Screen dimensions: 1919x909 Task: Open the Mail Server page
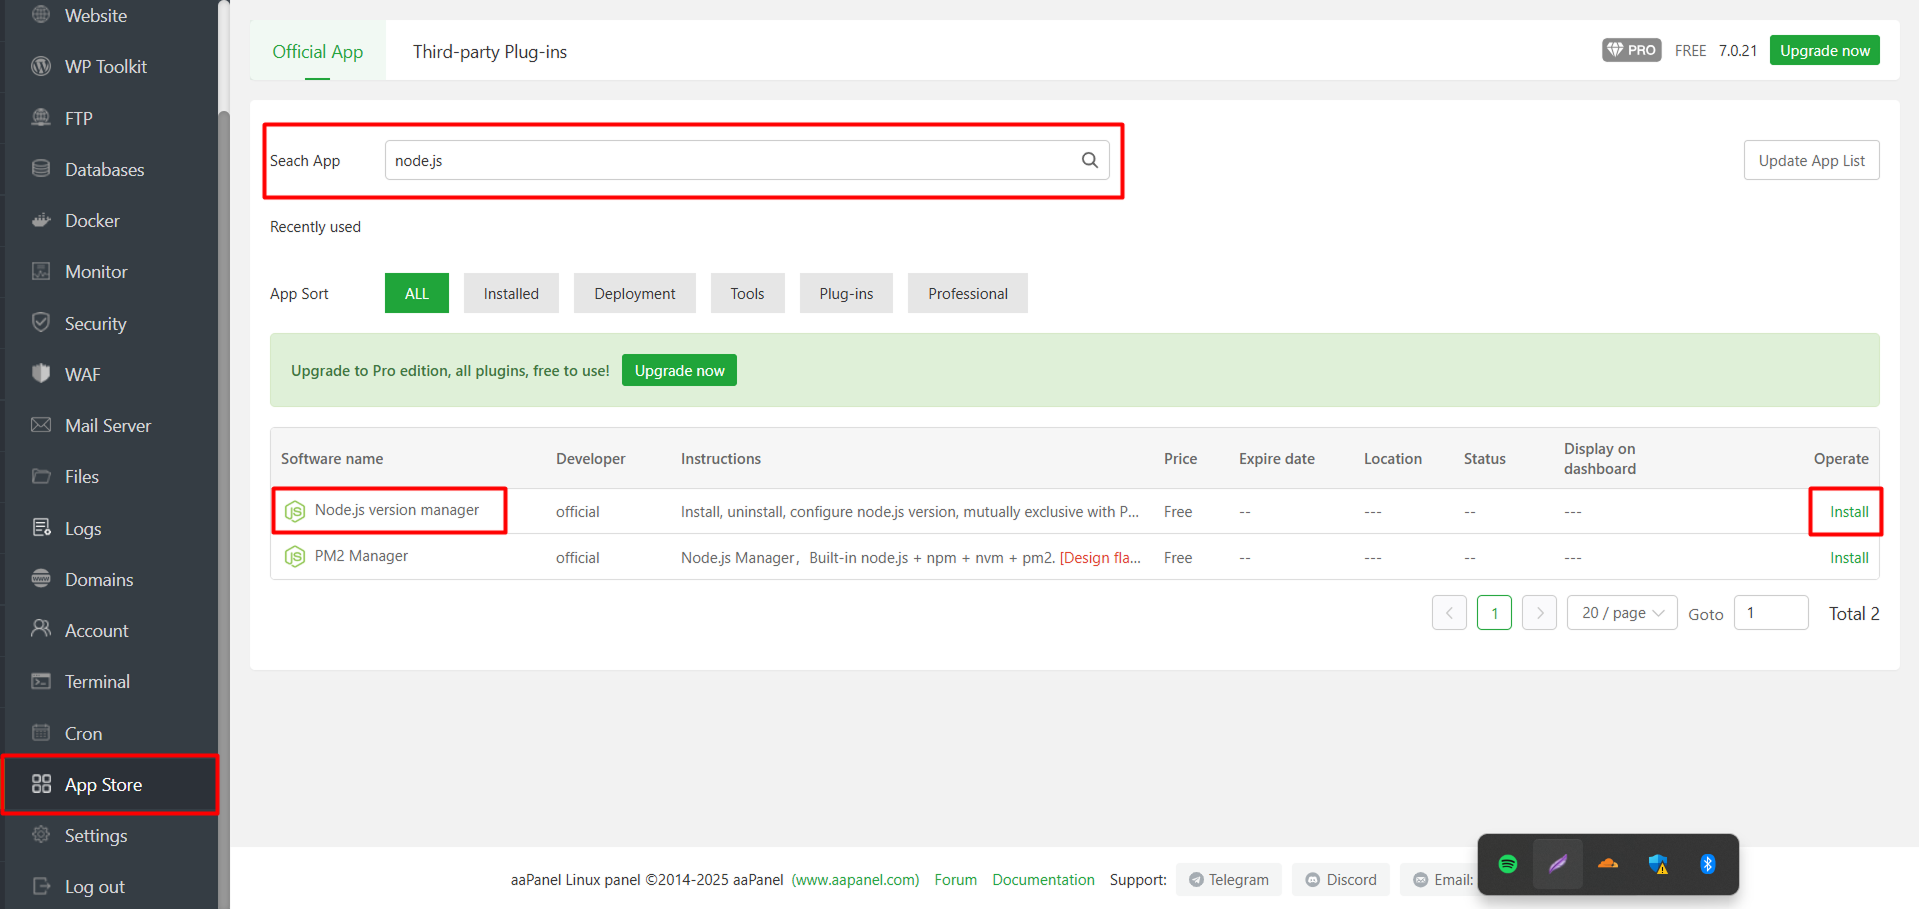point(107,425)
